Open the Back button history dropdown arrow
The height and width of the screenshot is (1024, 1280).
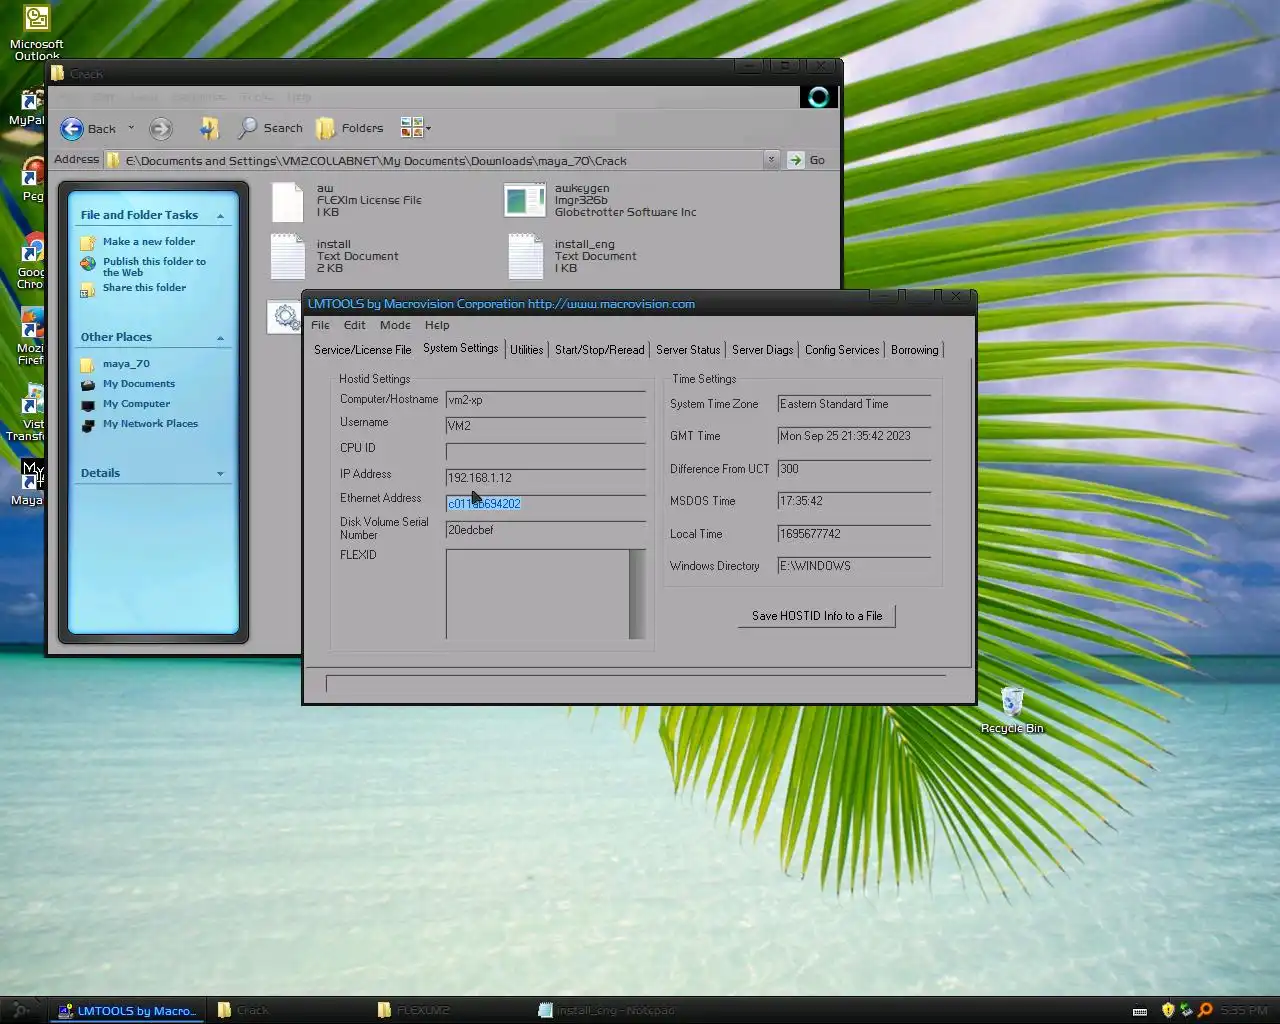click(131, 128)
